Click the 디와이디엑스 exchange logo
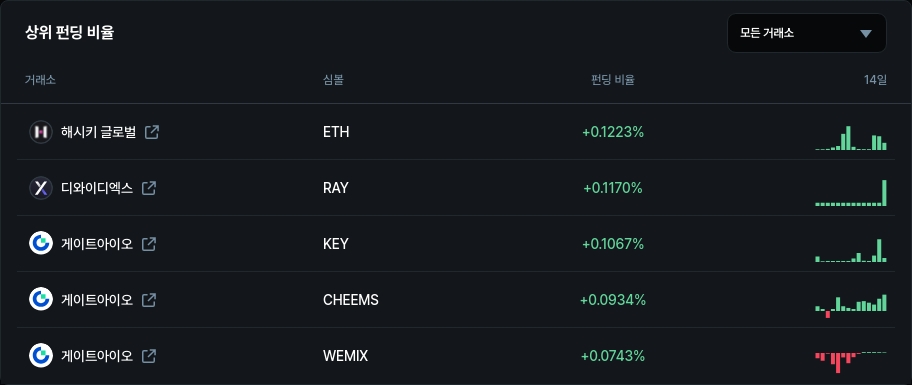Viewport: 912px width, 385px height. [41, 188]
